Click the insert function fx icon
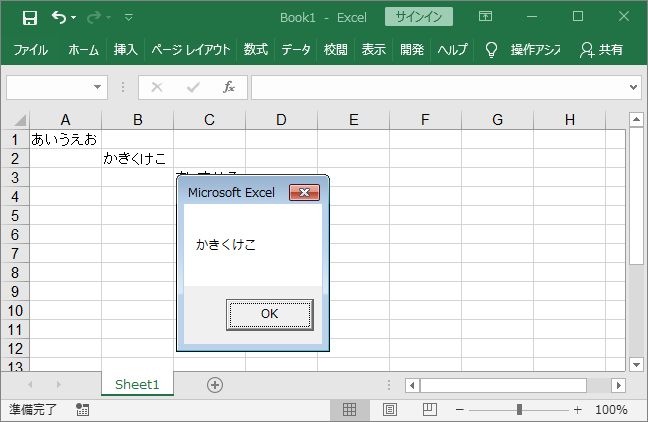This screenshot has height=422, width=648. [x=228, y=87]
